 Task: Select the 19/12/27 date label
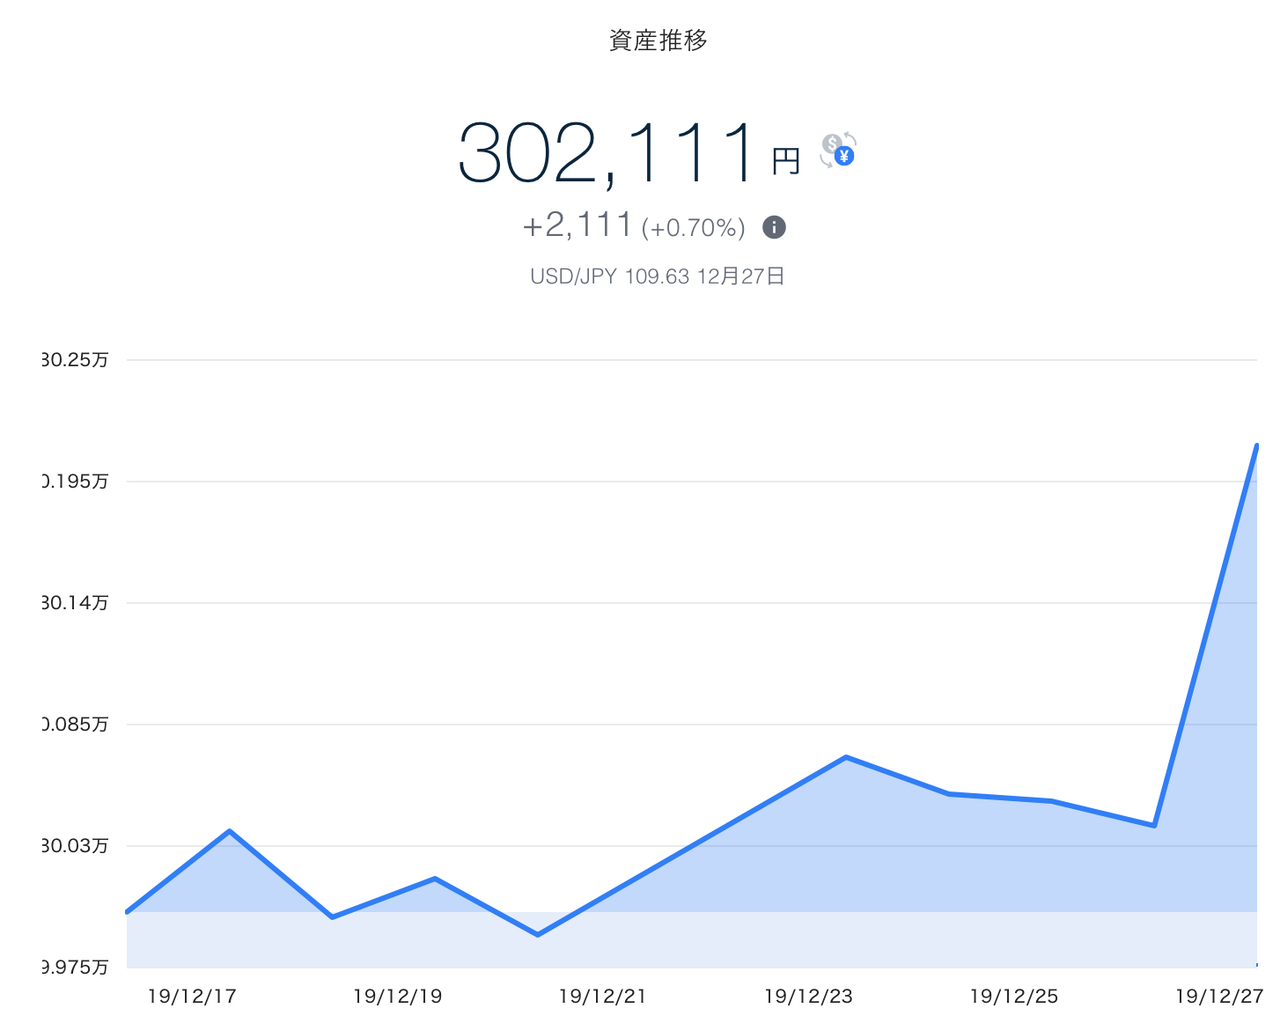(x=1219, y=996)
